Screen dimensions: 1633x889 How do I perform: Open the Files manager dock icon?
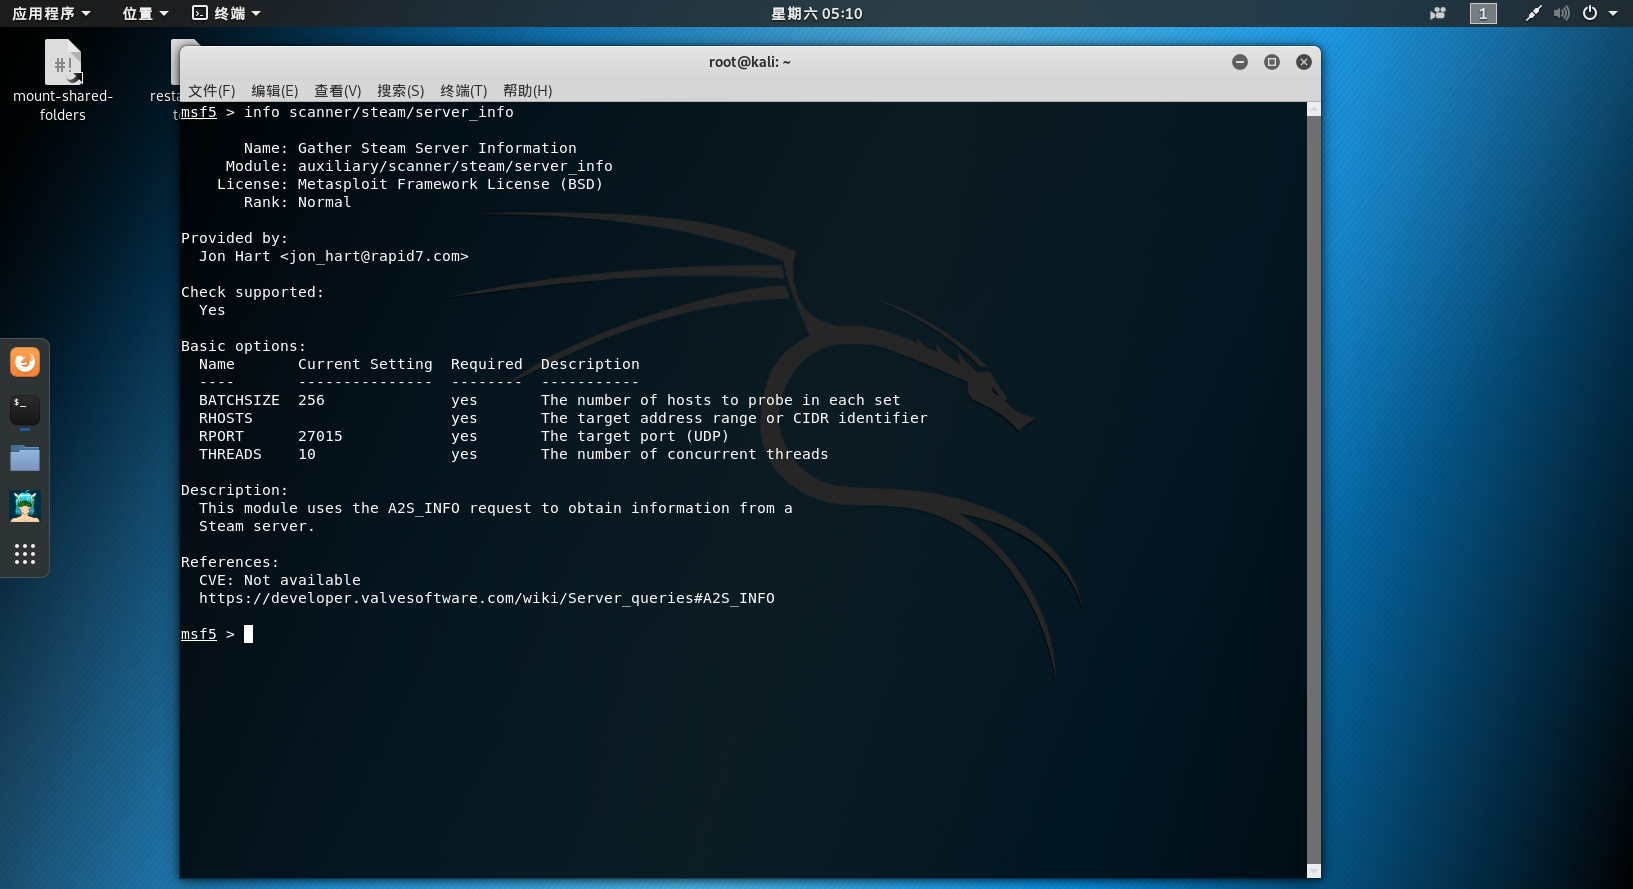pyautogui.click(x=25, y=458)
